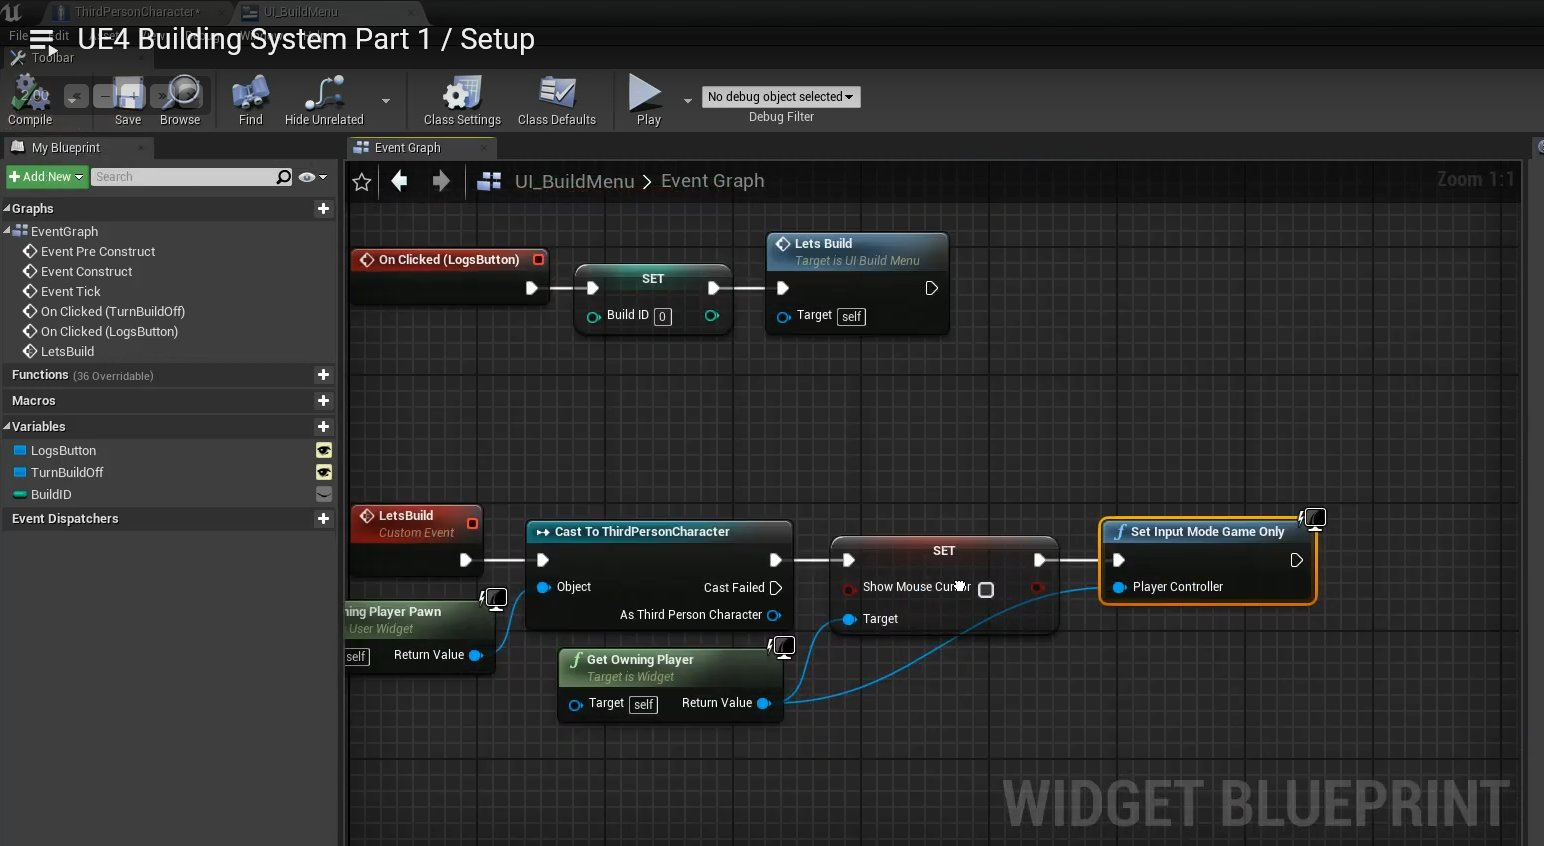Screen dimensions: 1544x846
Task: Switch to the Event Graph tab
Action: [x=407, y=148]
